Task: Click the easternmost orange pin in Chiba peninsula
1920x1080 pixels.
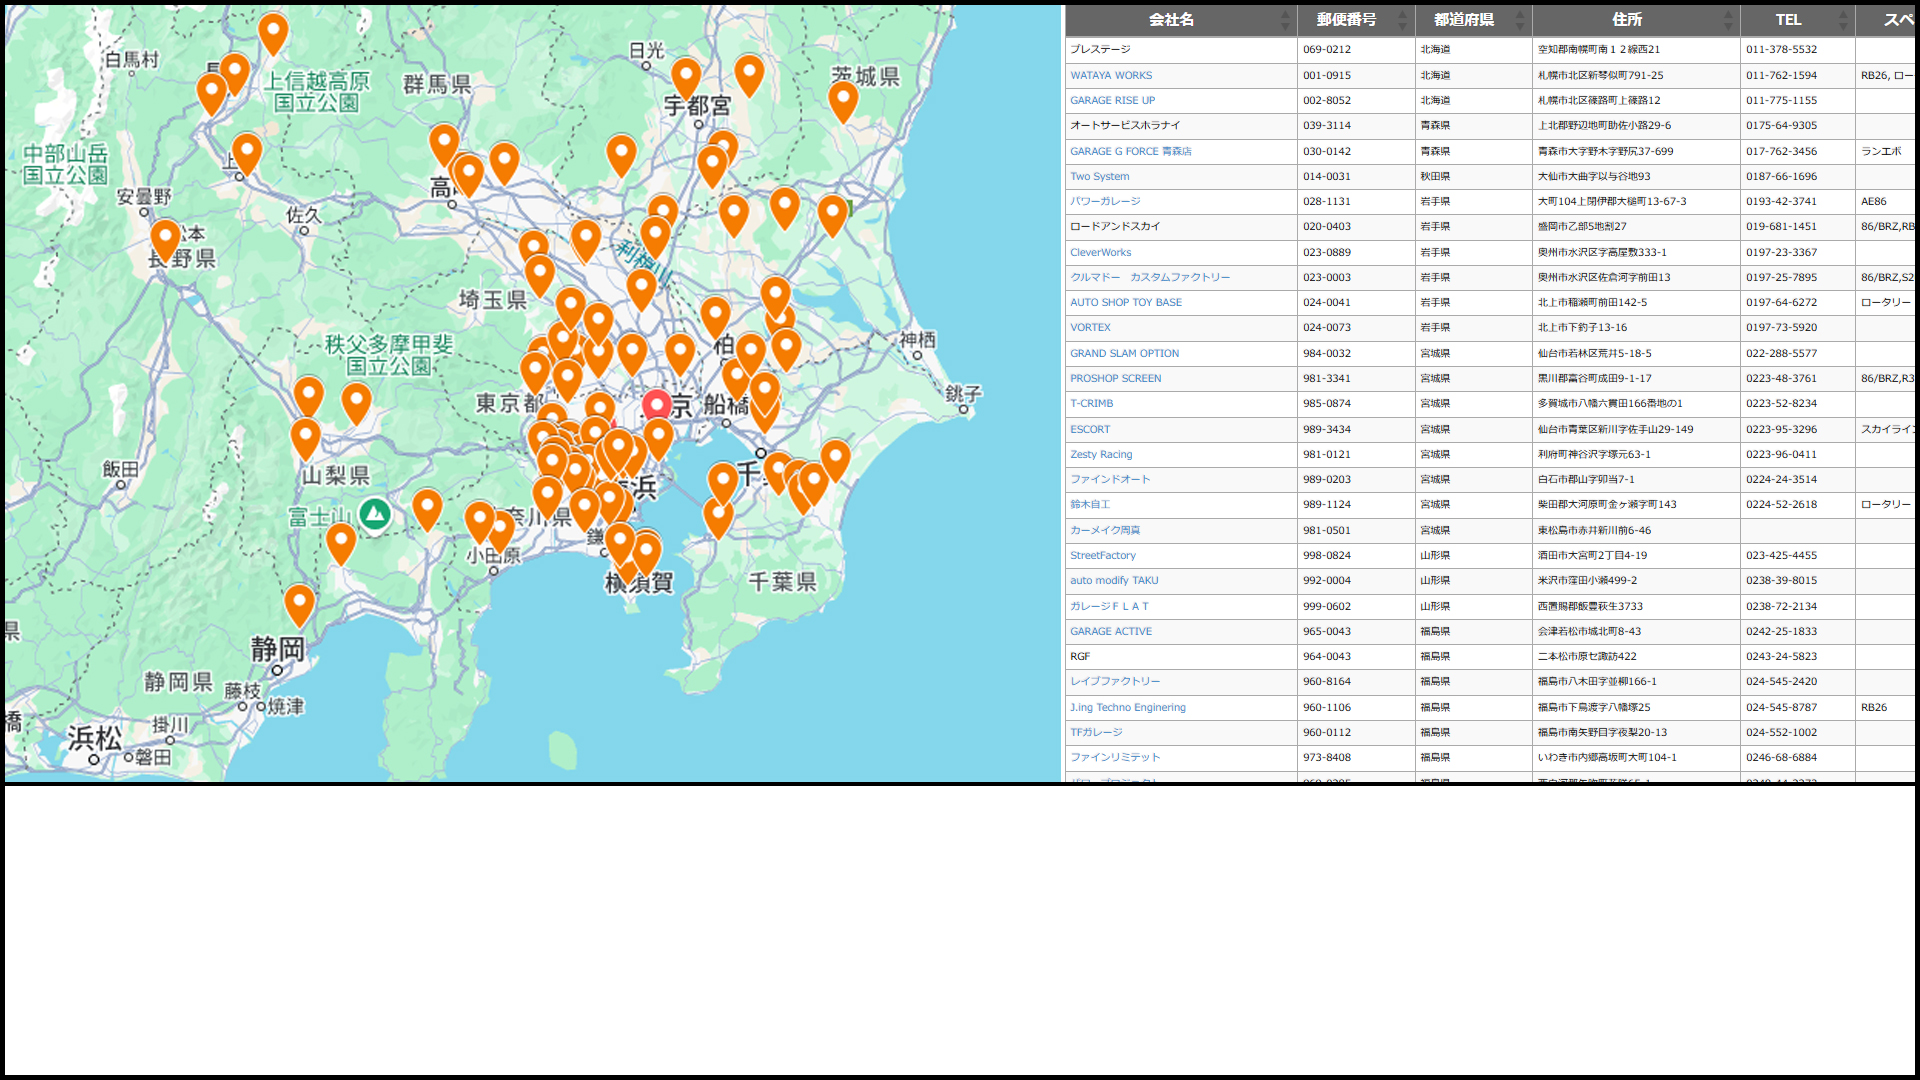Action: click(835, 458)
